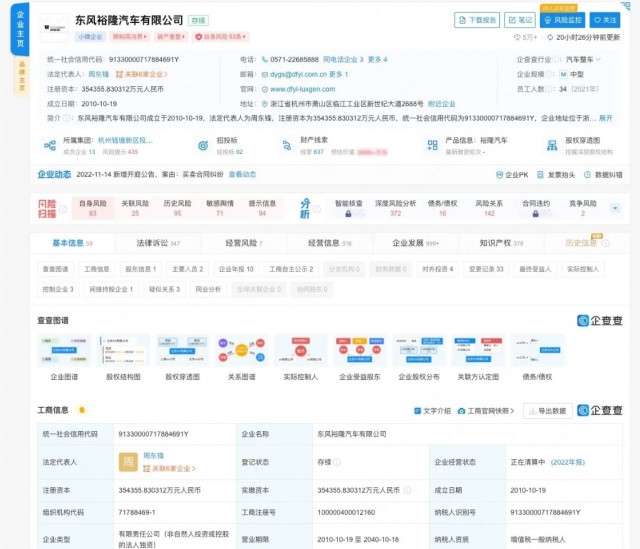This screenshot has height=549, width=640.
Task: Open 查看动态 link in 企业动态
Action: (x=242, y=174)
